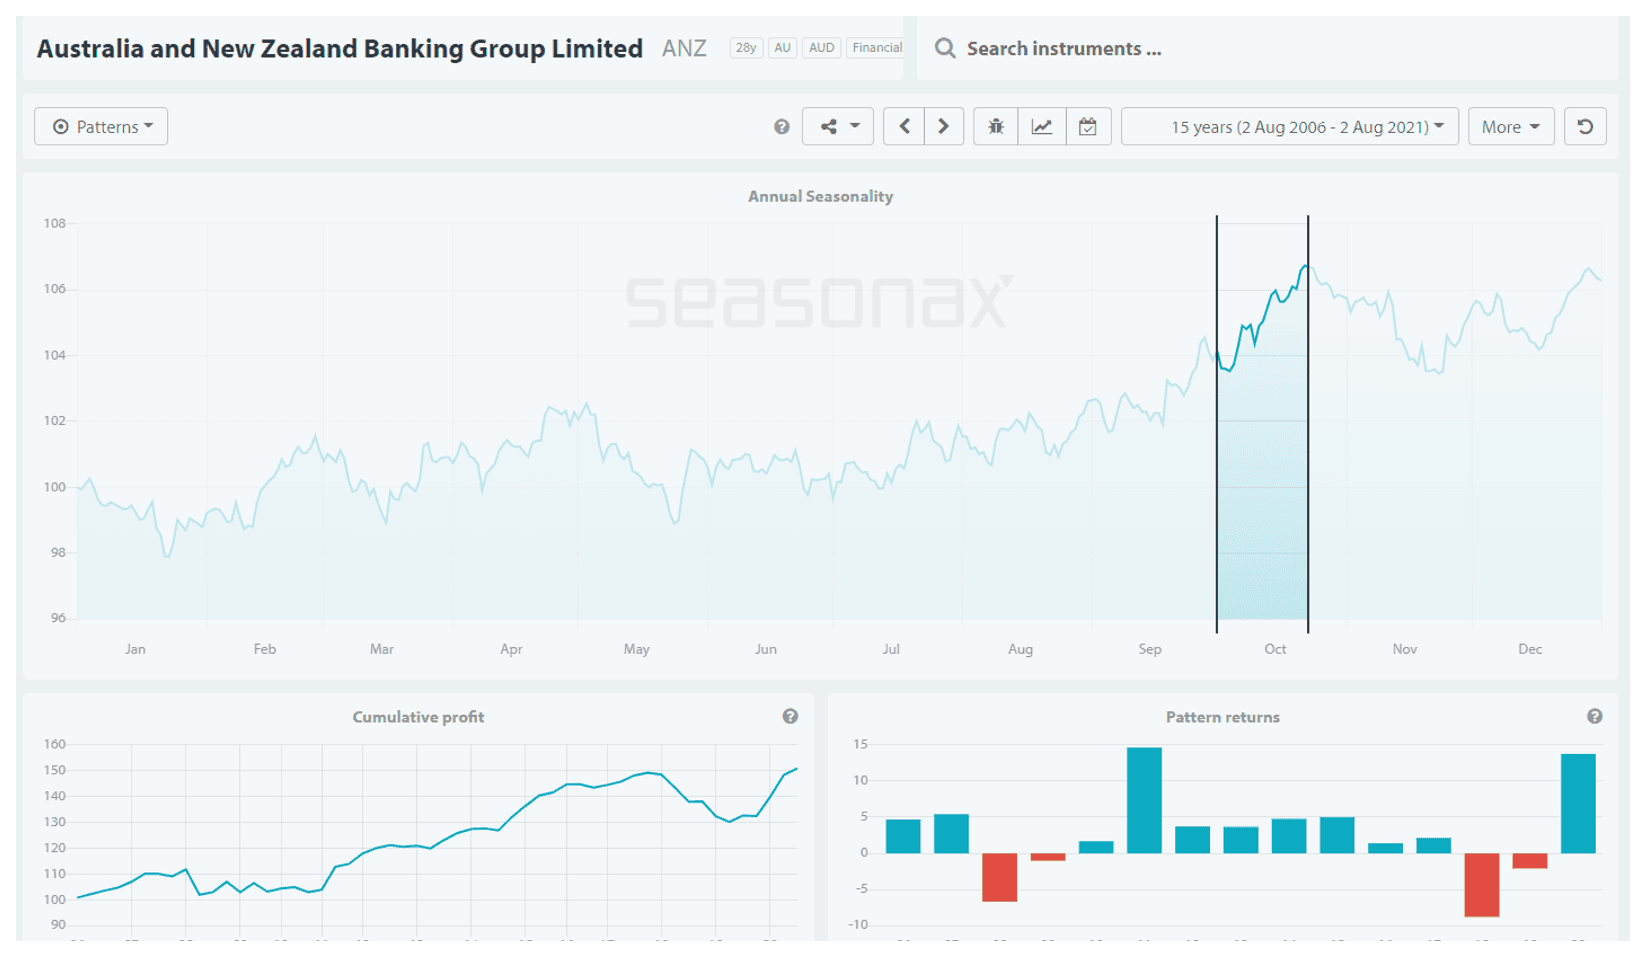Click the Sep month axis label

tap(1149, 649)
